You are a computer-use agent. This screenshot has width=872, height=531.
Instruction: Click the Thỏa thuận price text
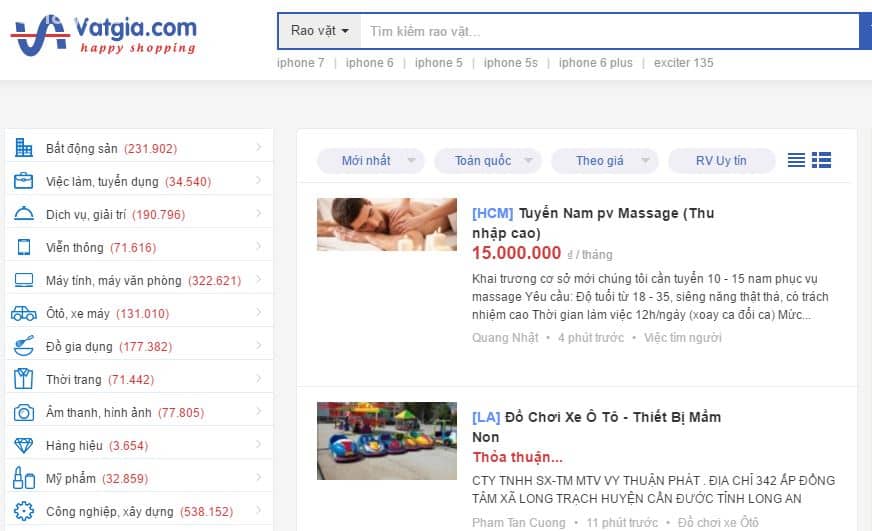[517, 457]
